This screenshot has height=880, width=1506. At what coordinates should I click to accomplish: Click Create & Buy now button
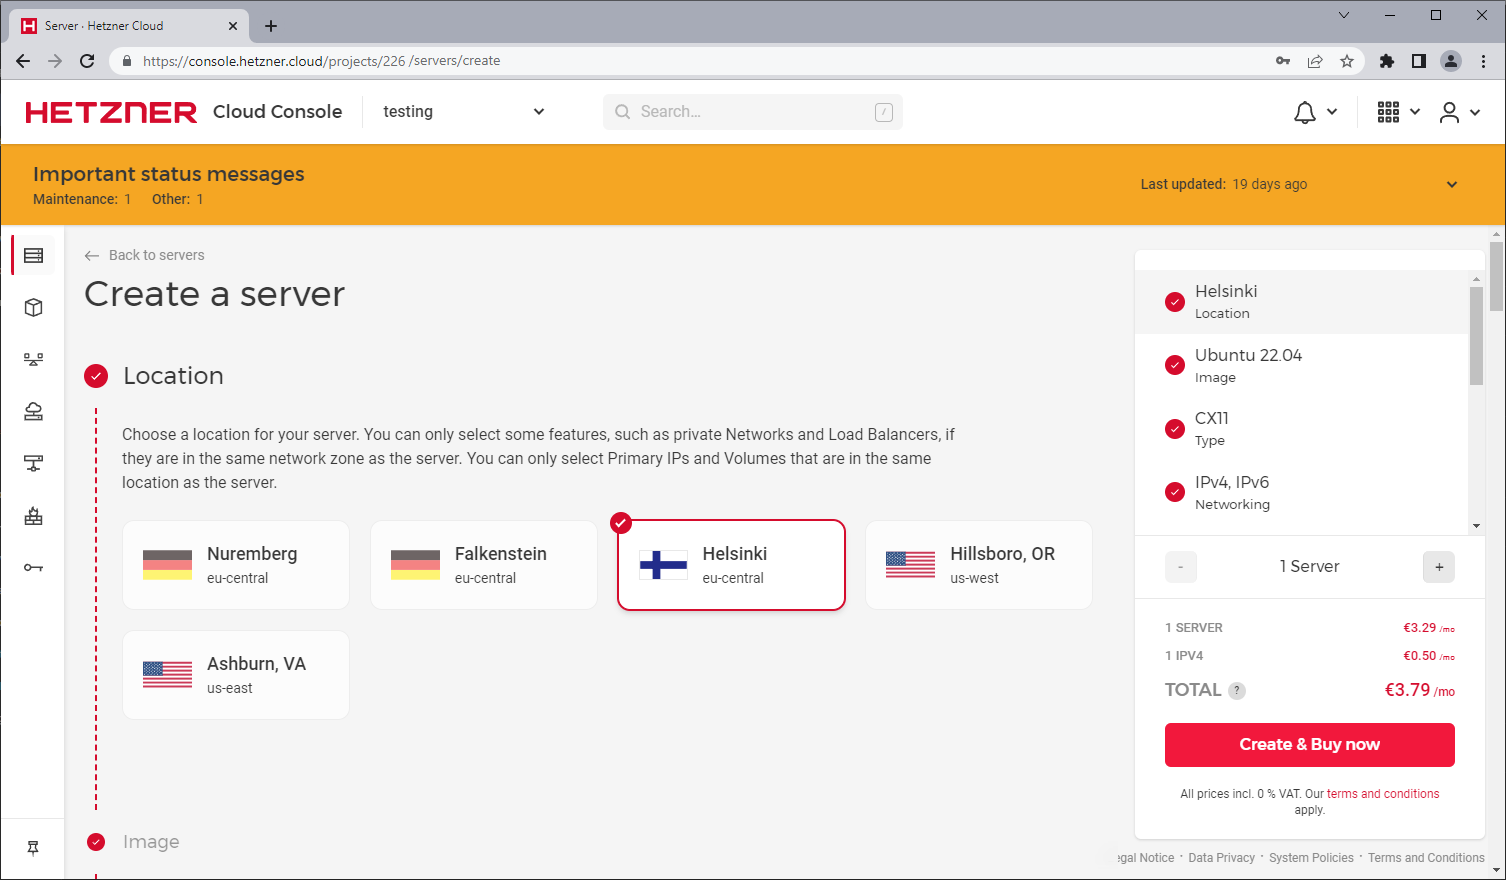point(1309,745)
